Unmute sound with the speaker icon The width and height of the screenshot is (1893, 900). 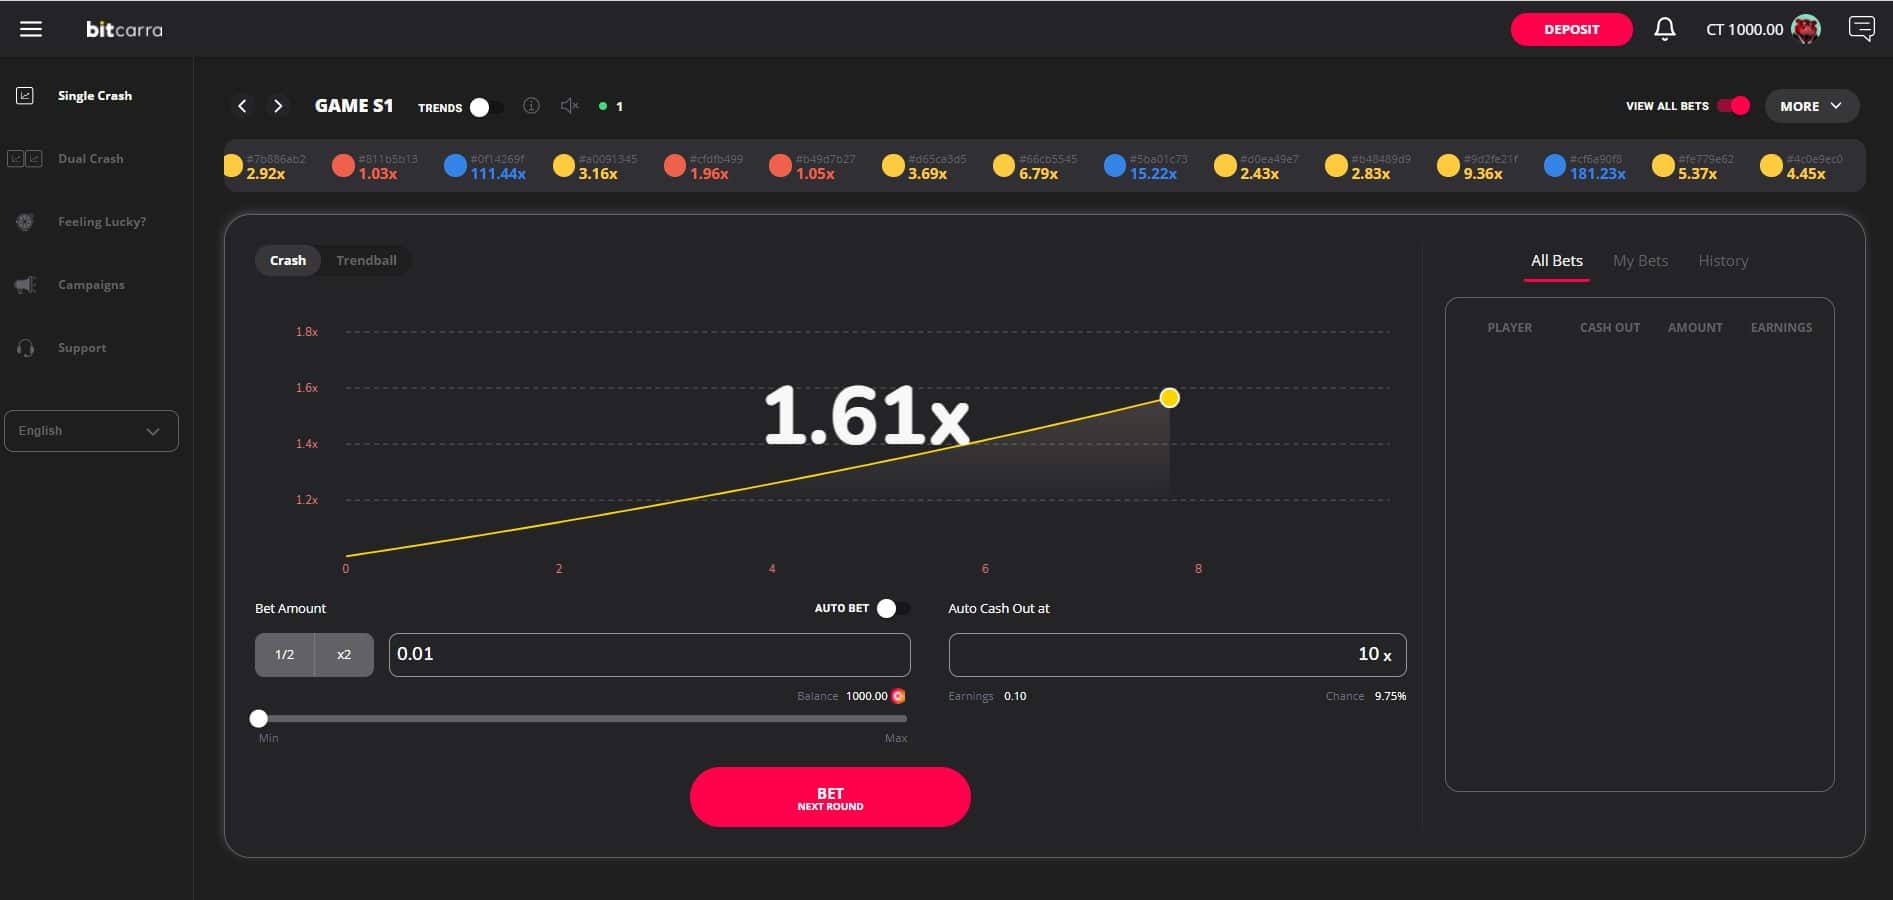[x=569, y=106]
